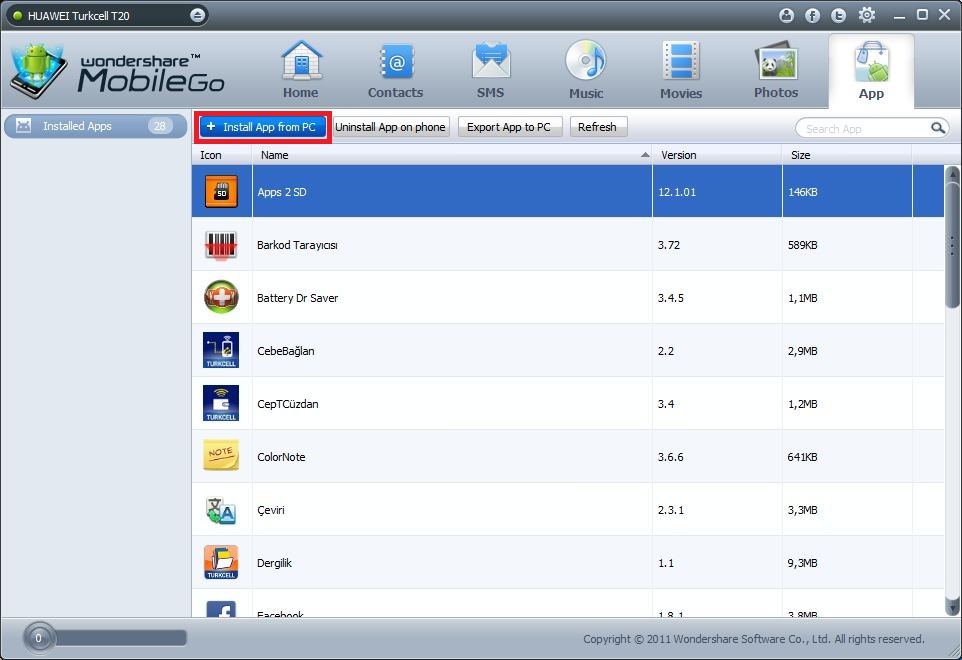Viewport: 962px width, 660px height.
Task: Open the Music disc icon
Action: pyautogui.click(x=586, y=61)
